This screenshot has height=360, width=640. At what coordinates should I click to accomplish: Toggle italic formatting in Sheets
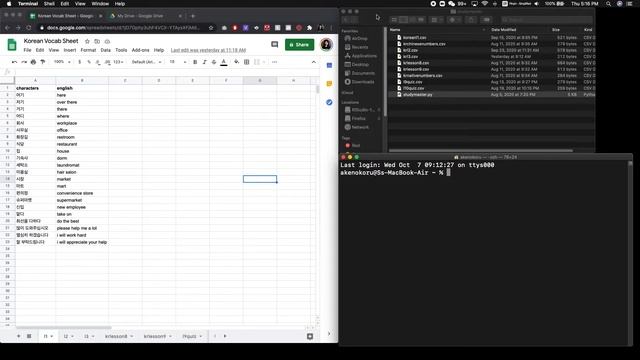[x=204, y=62]
